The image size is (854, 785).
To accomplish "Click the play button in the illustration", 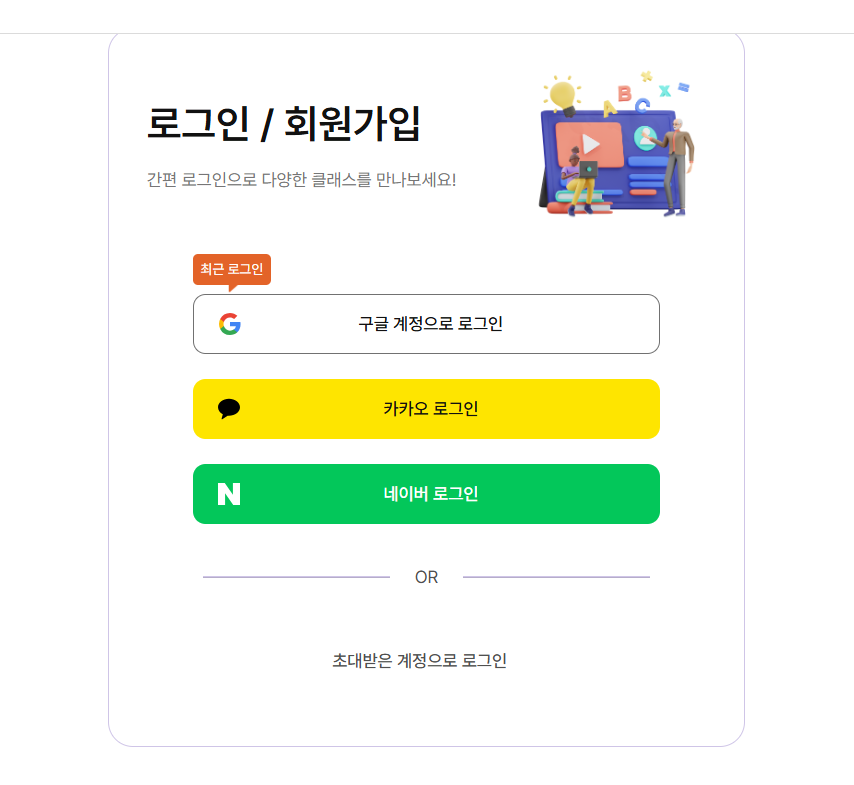I will pyautogui.click(x=591, y=144).
